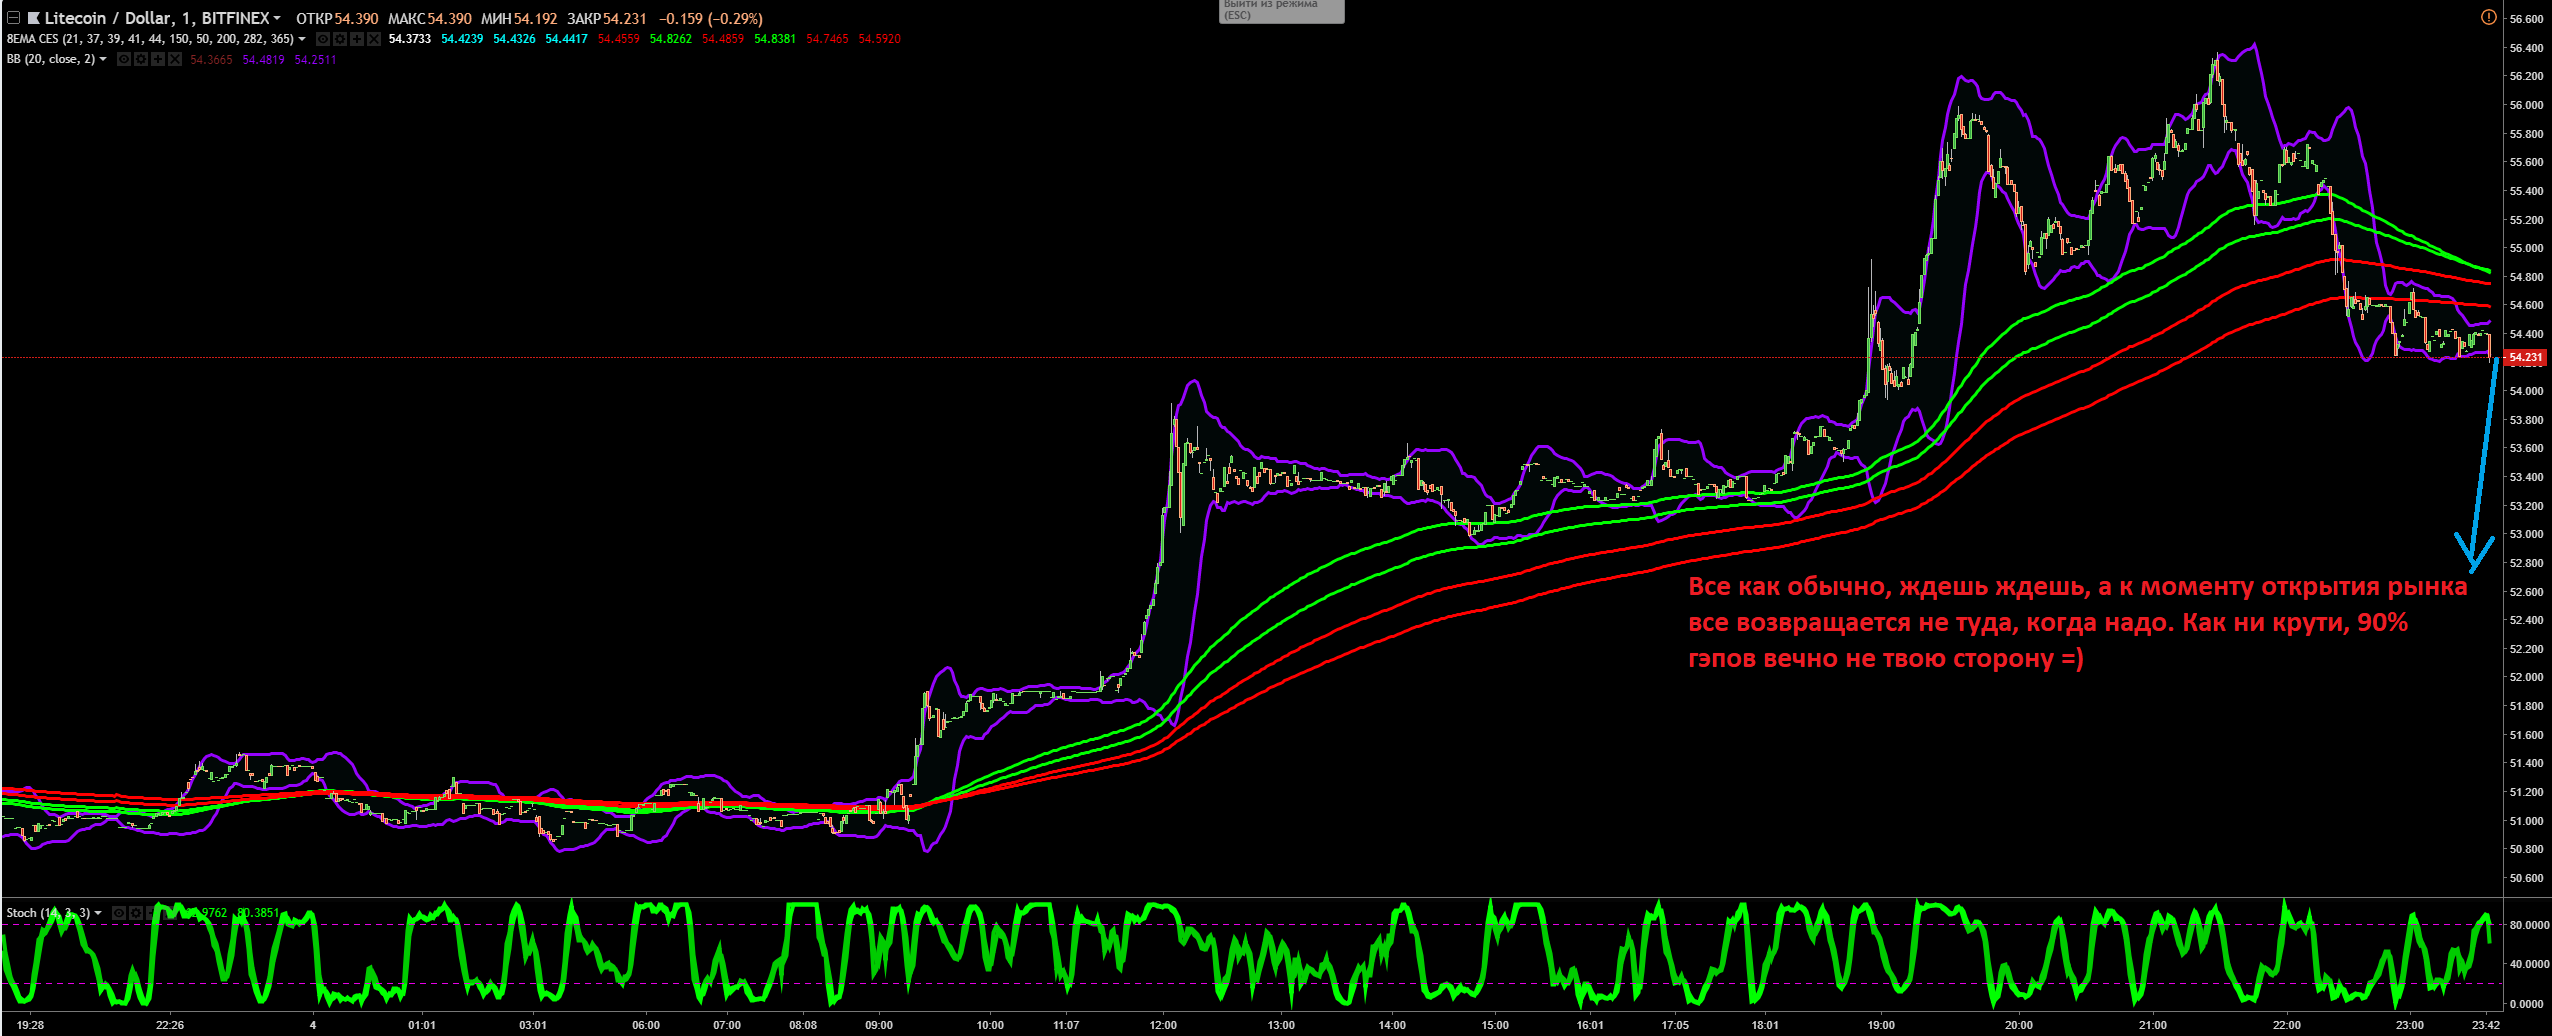Click the 50.600 level on price scale
Viewport: 2552px width, 1036px height.
2527,878
